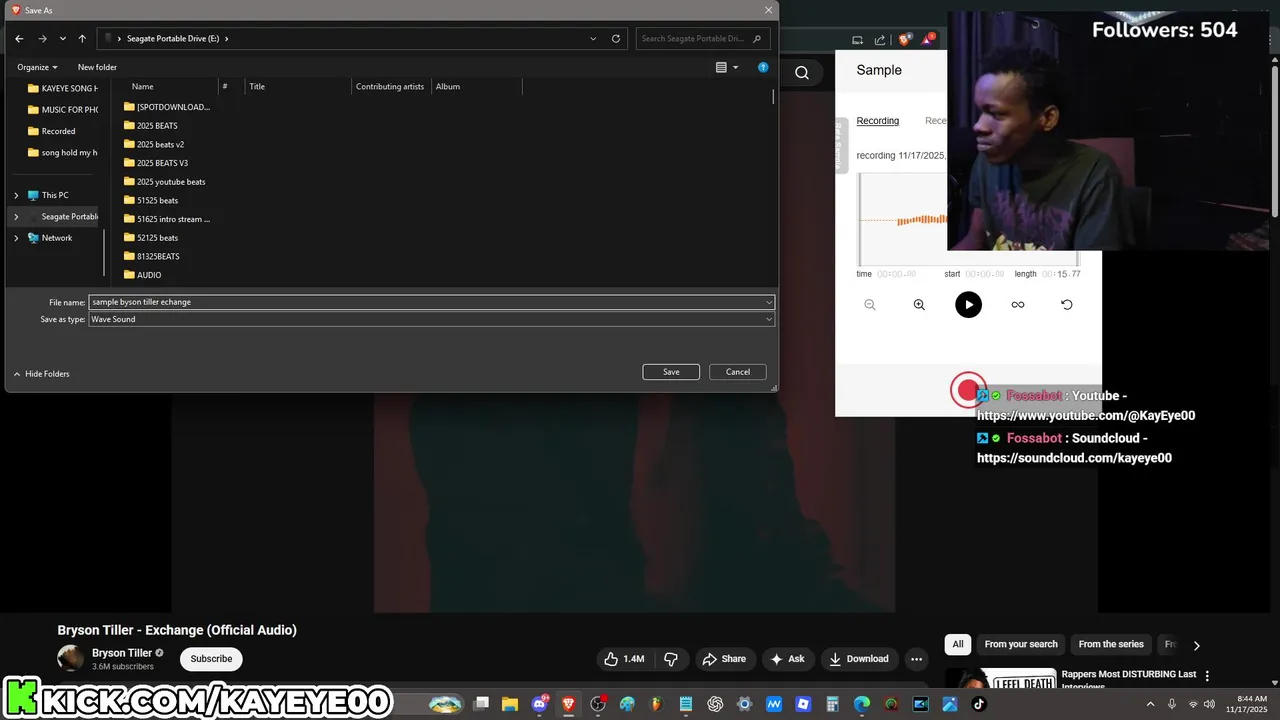Zoom in the waveform in Sample panel
This screenshot has height=720, width=1280.
tap(919, 305)
